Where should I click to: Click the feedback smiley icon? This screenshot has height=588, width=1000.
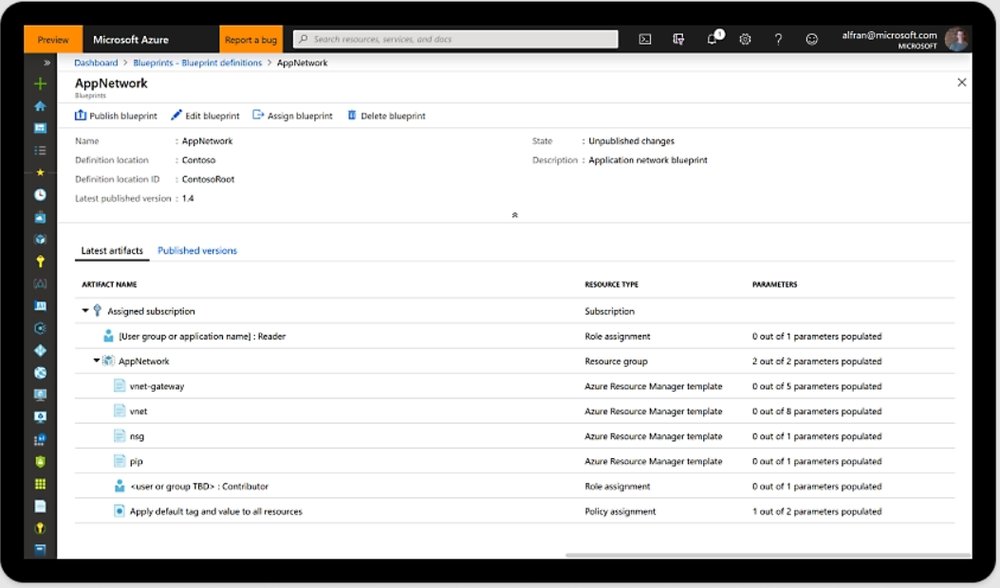click(x=811, y=39)
